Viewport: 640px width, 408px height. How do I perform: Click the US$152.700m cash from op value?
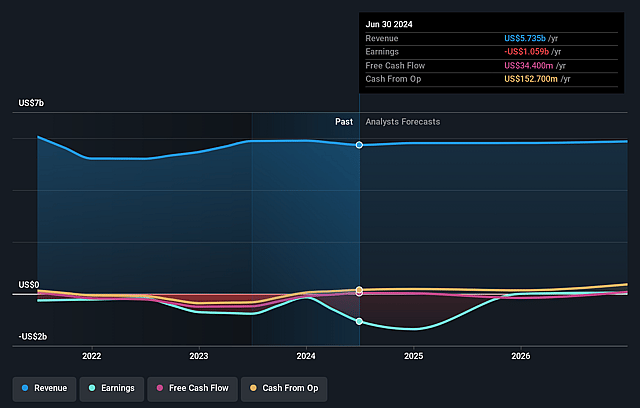click(x=534, y=79)
